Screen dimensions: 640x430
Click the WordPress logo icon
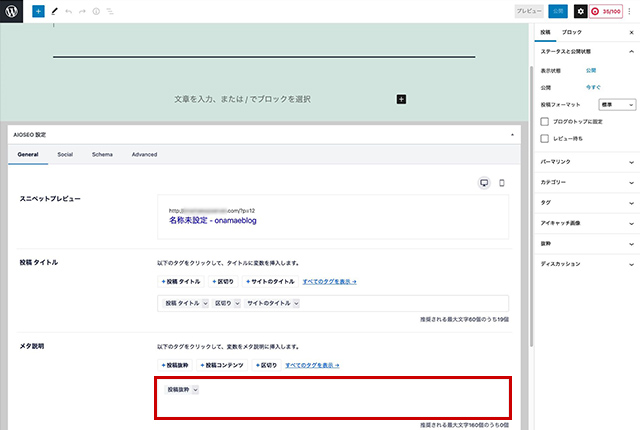point(11,11)
